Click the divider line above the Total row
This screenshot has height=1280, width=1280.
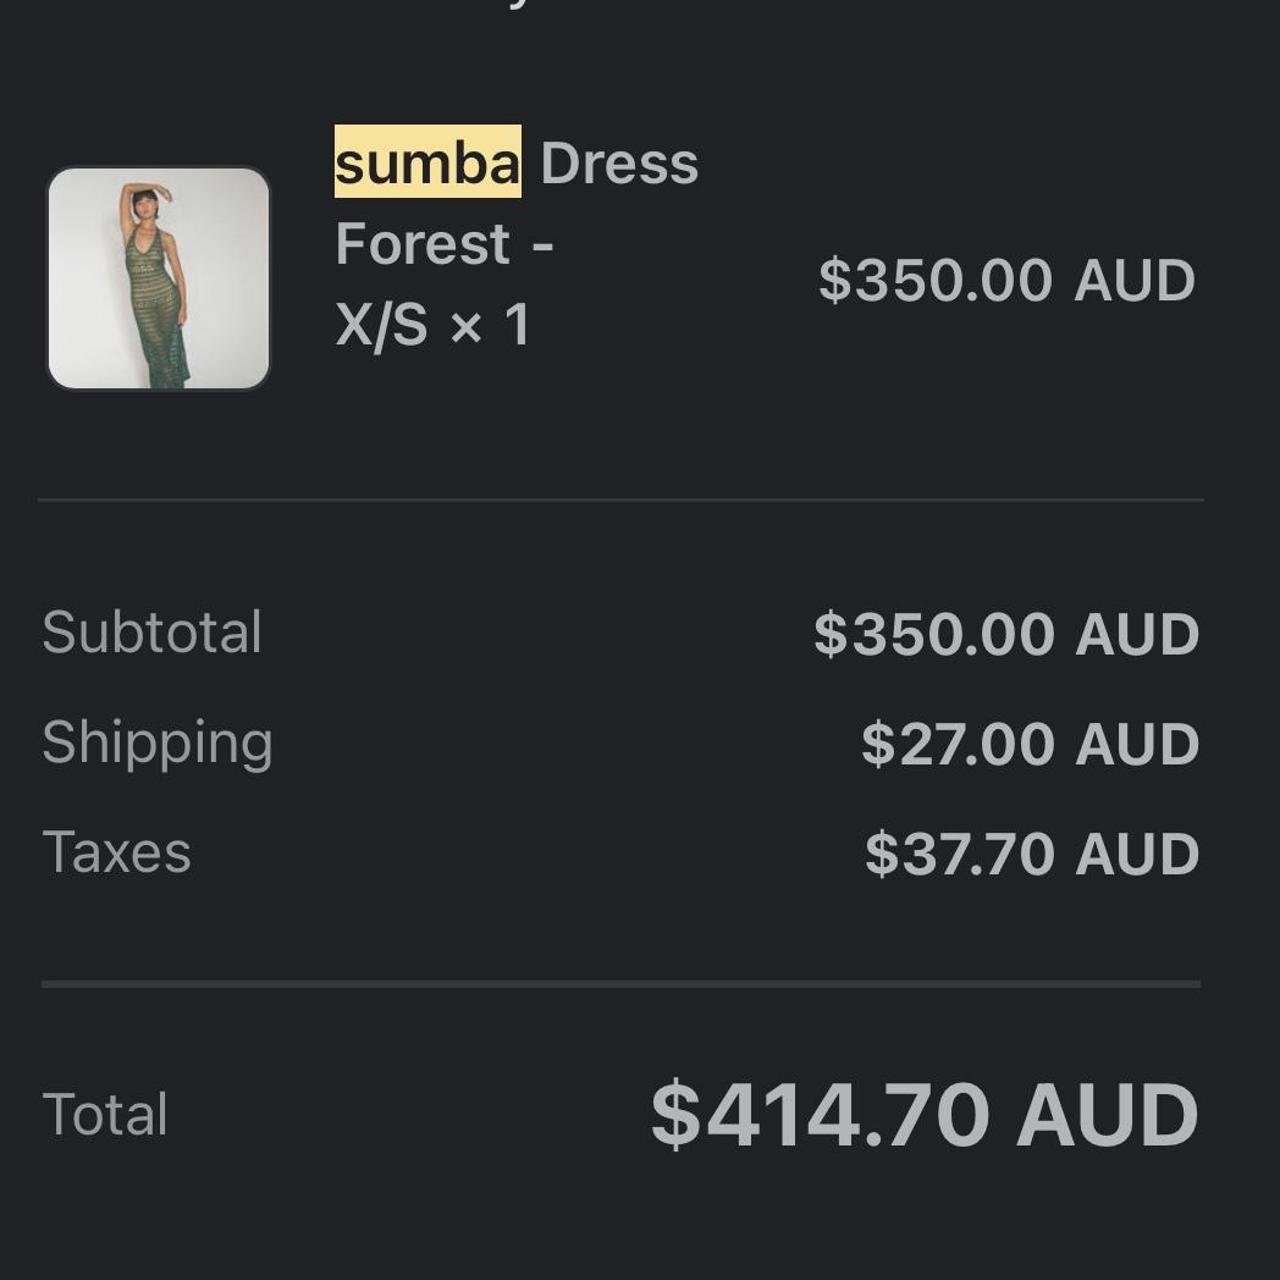point(620,984)
